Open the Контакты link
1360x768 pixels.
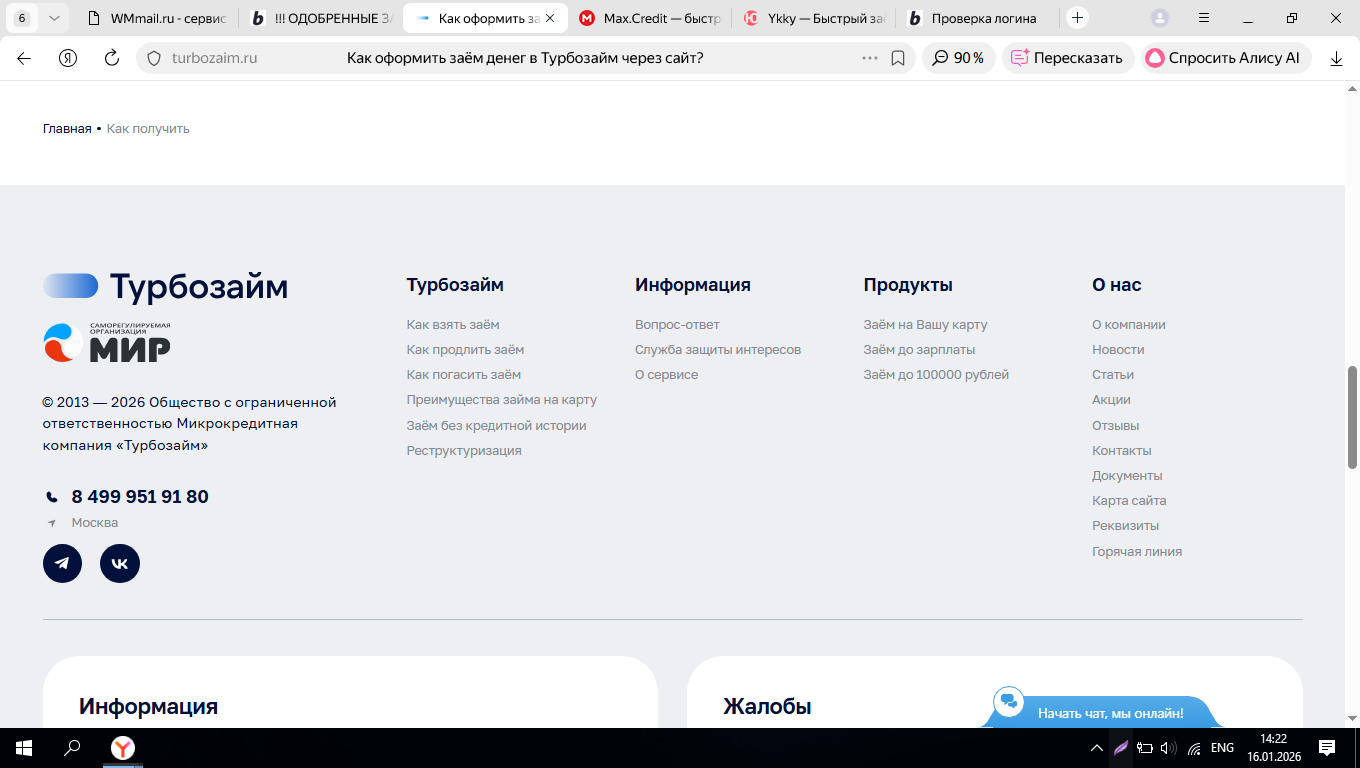coord(1122,450)
